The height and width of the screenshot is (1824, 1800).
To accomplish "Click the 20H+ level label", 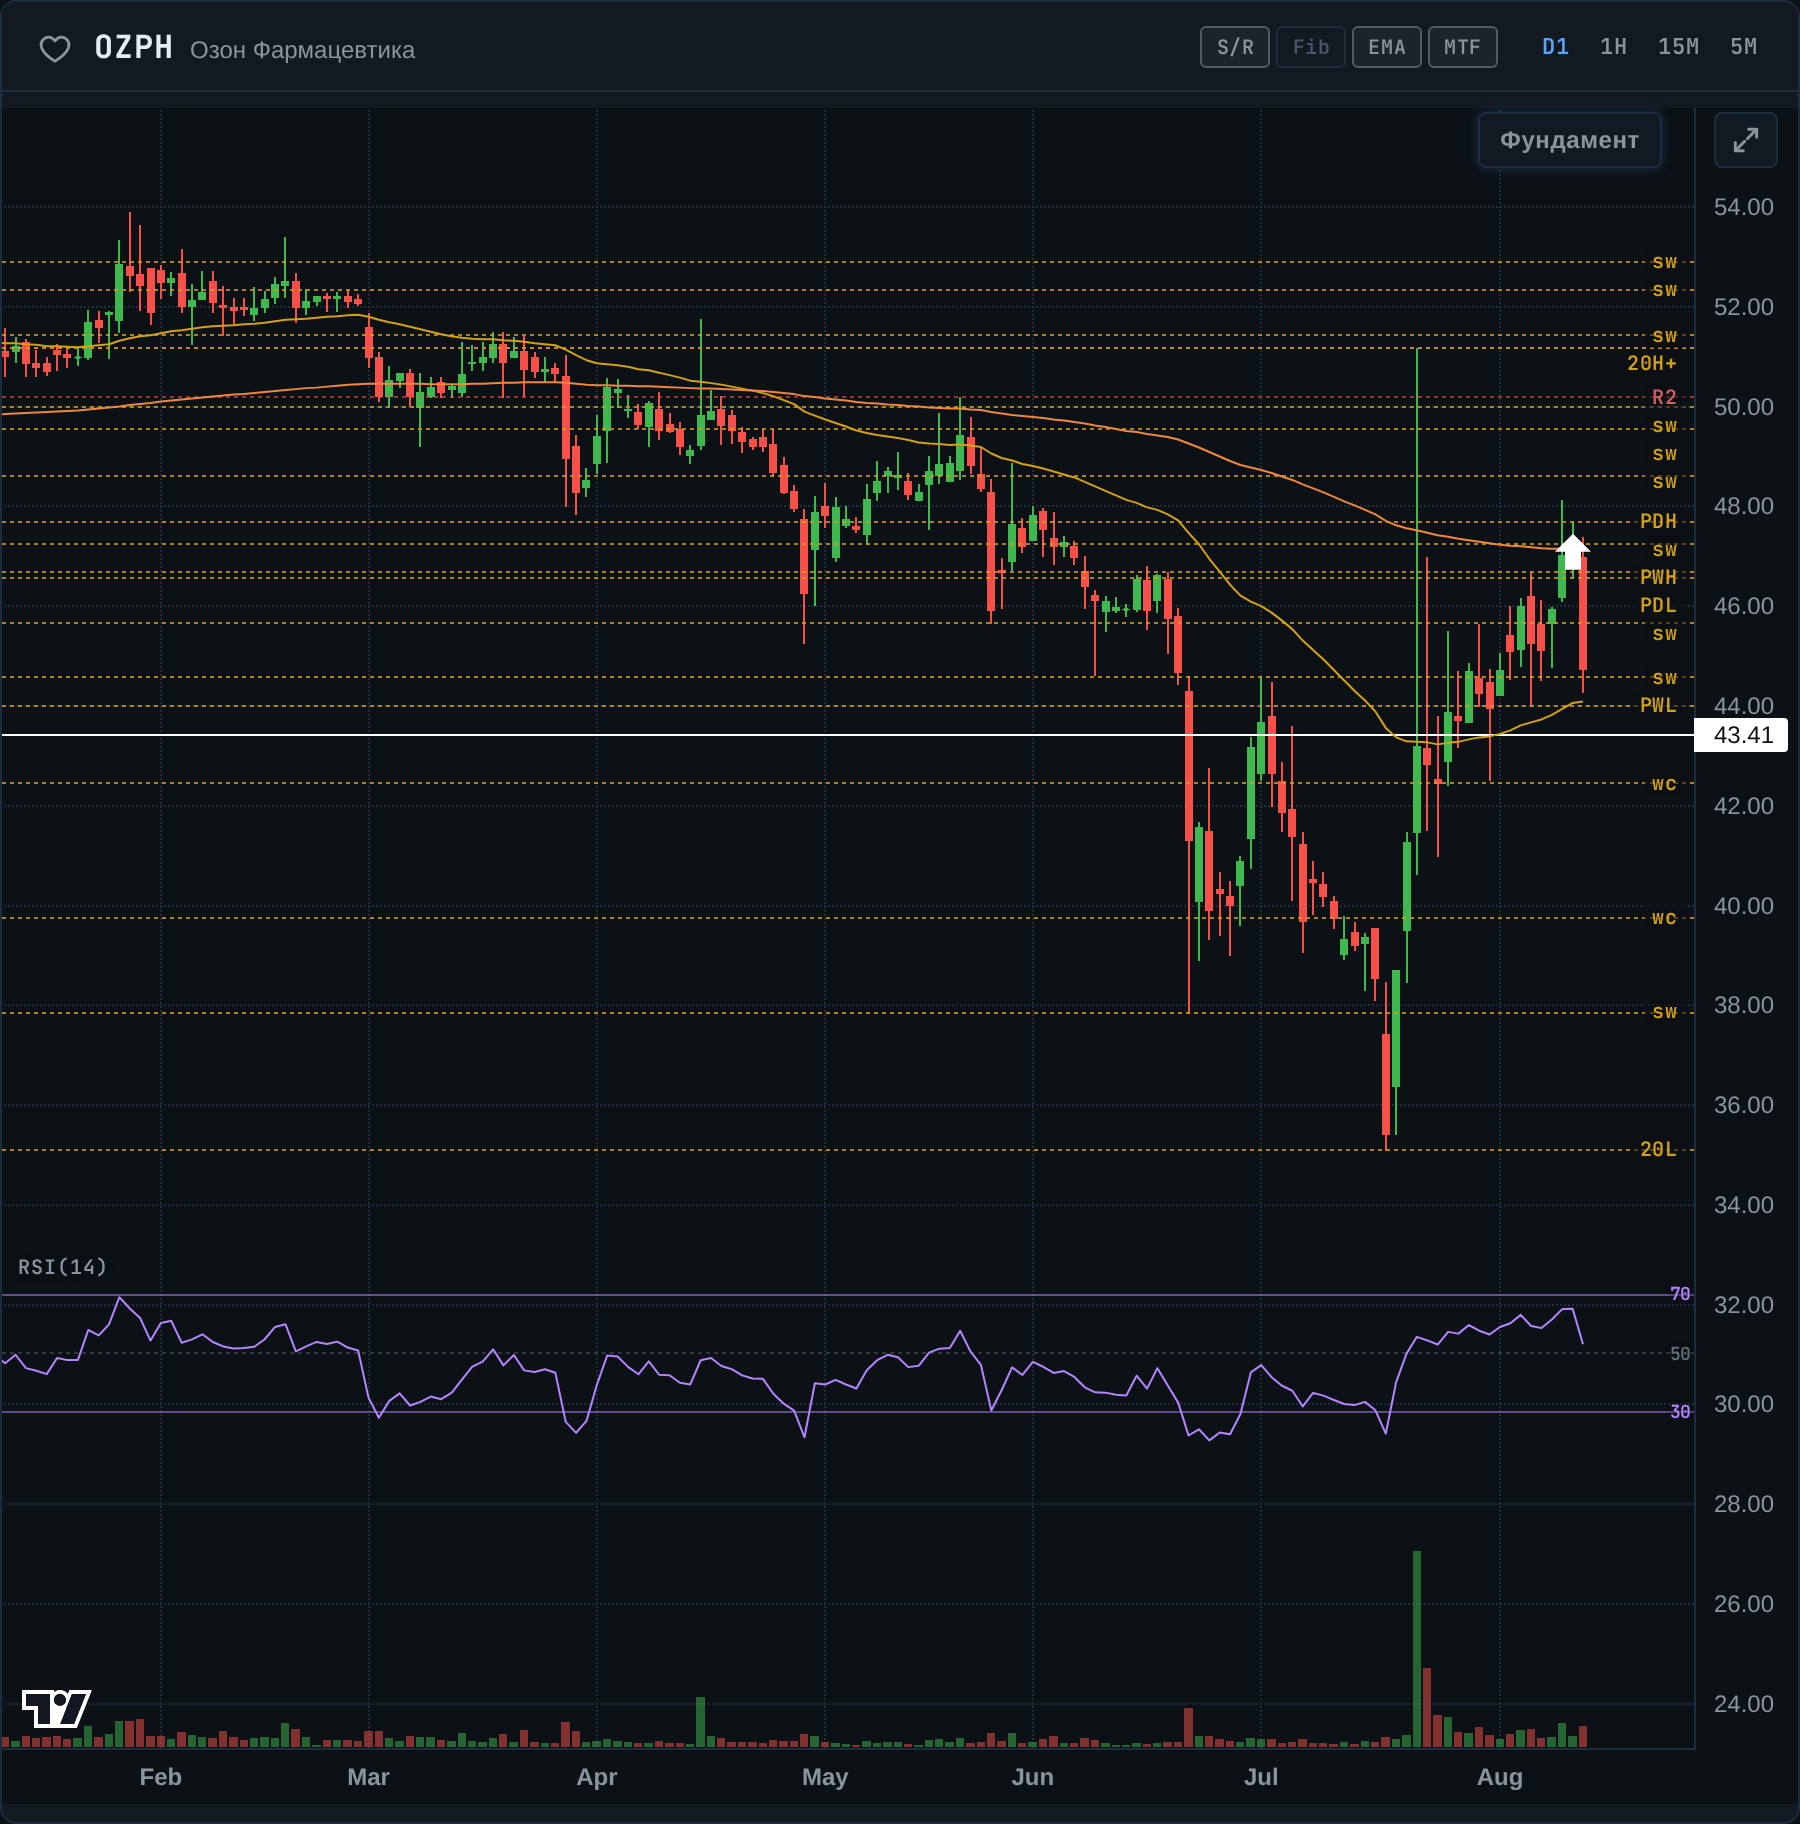I will (1651, 363).
